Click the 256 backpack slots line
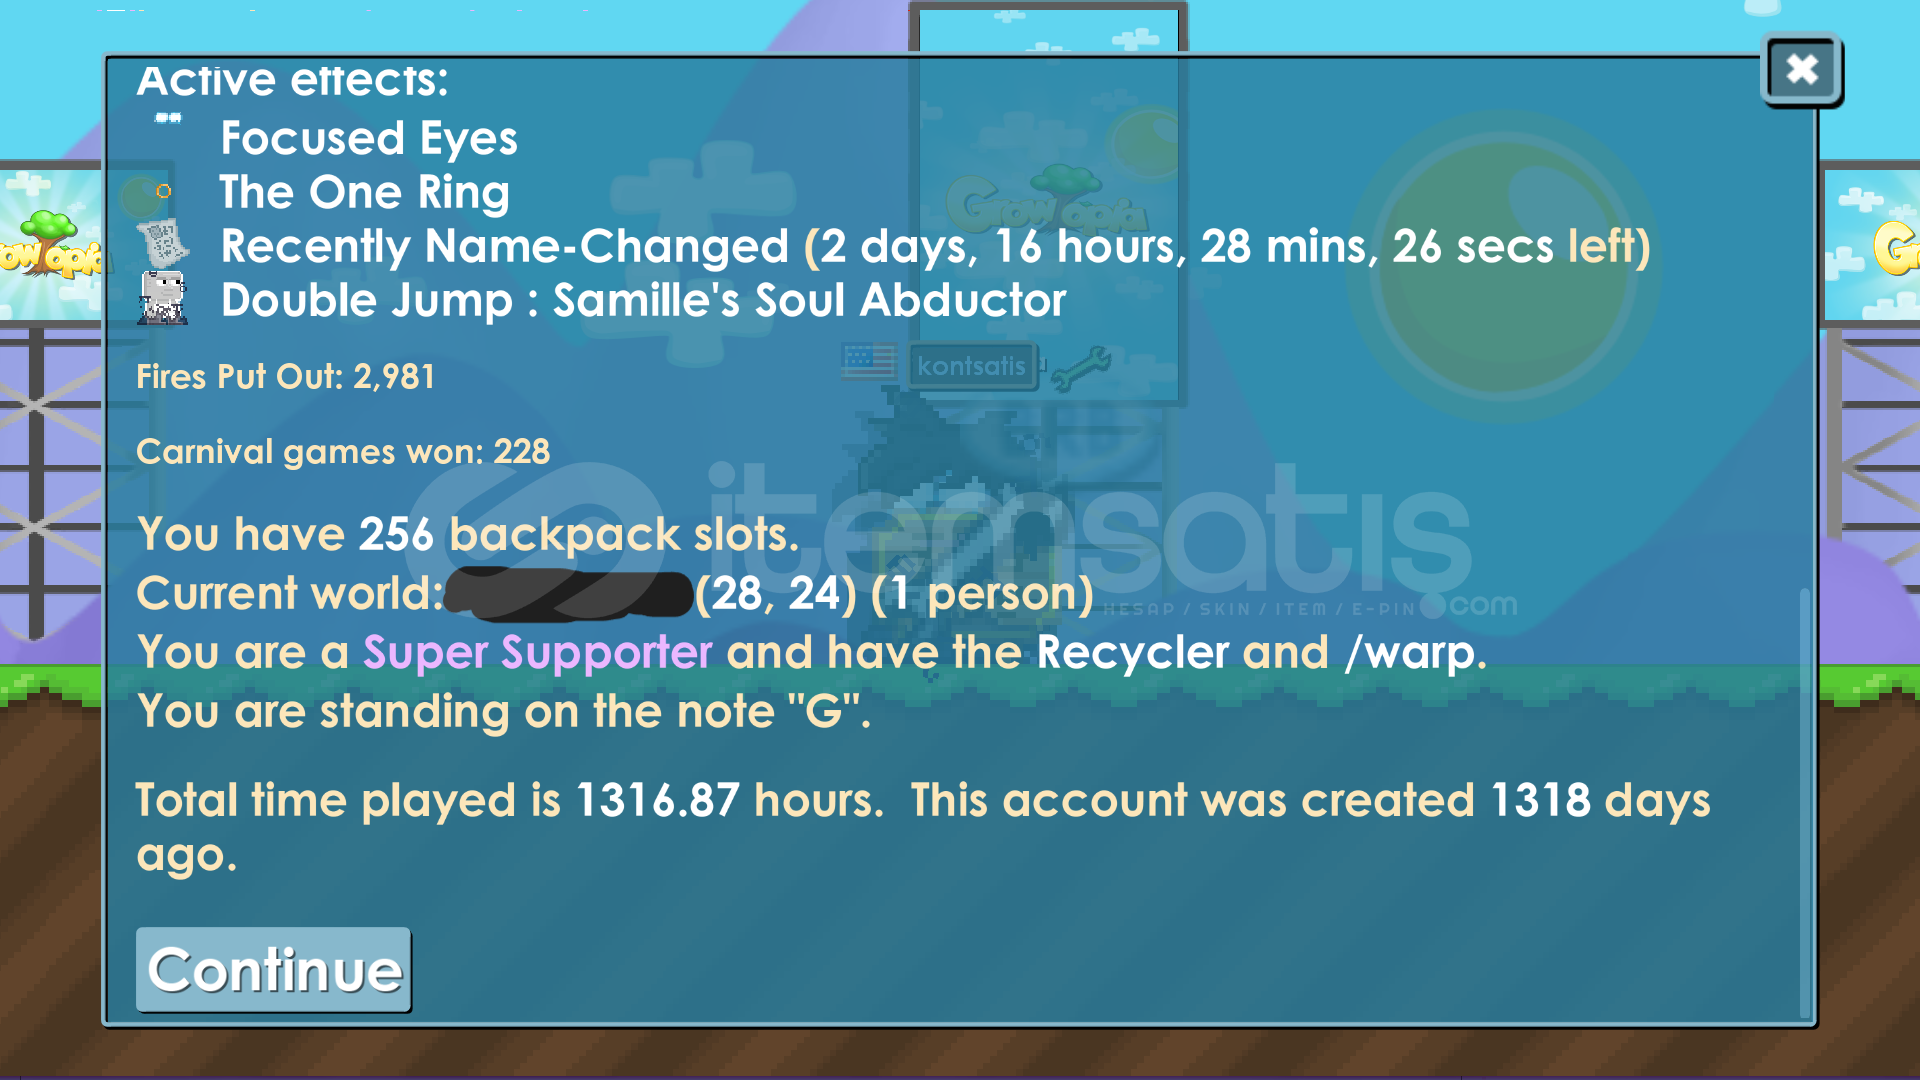Image resolution: width=1920 pixels, height=1080 pixels. point(468,534)
